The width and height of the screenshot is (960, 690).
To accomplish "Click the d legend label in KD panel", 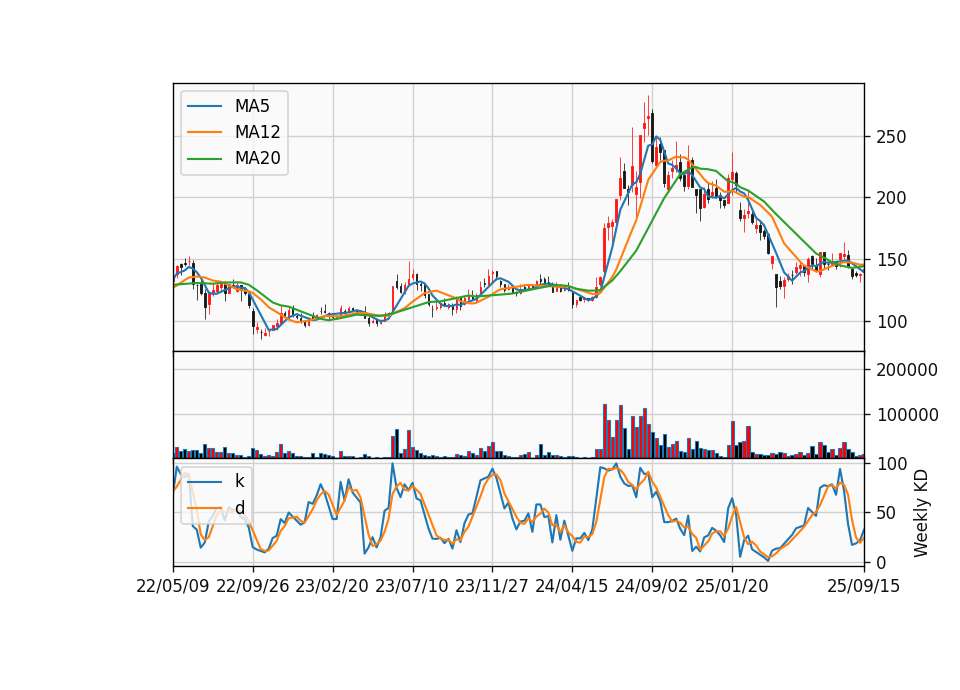I will (239, 508).
